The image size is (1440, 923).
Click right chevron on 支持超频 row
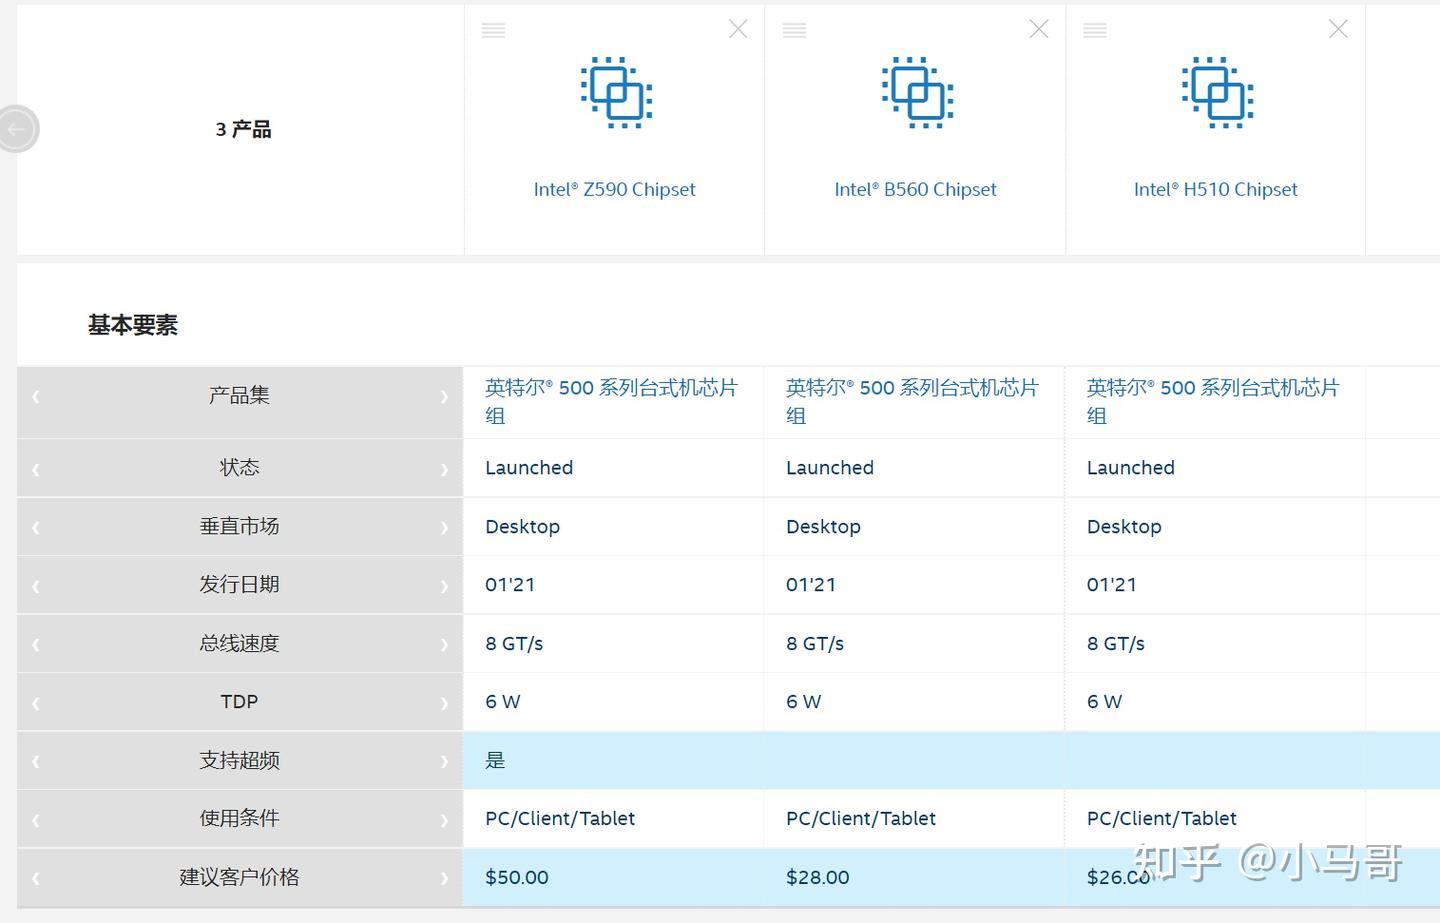pos(444,762)
